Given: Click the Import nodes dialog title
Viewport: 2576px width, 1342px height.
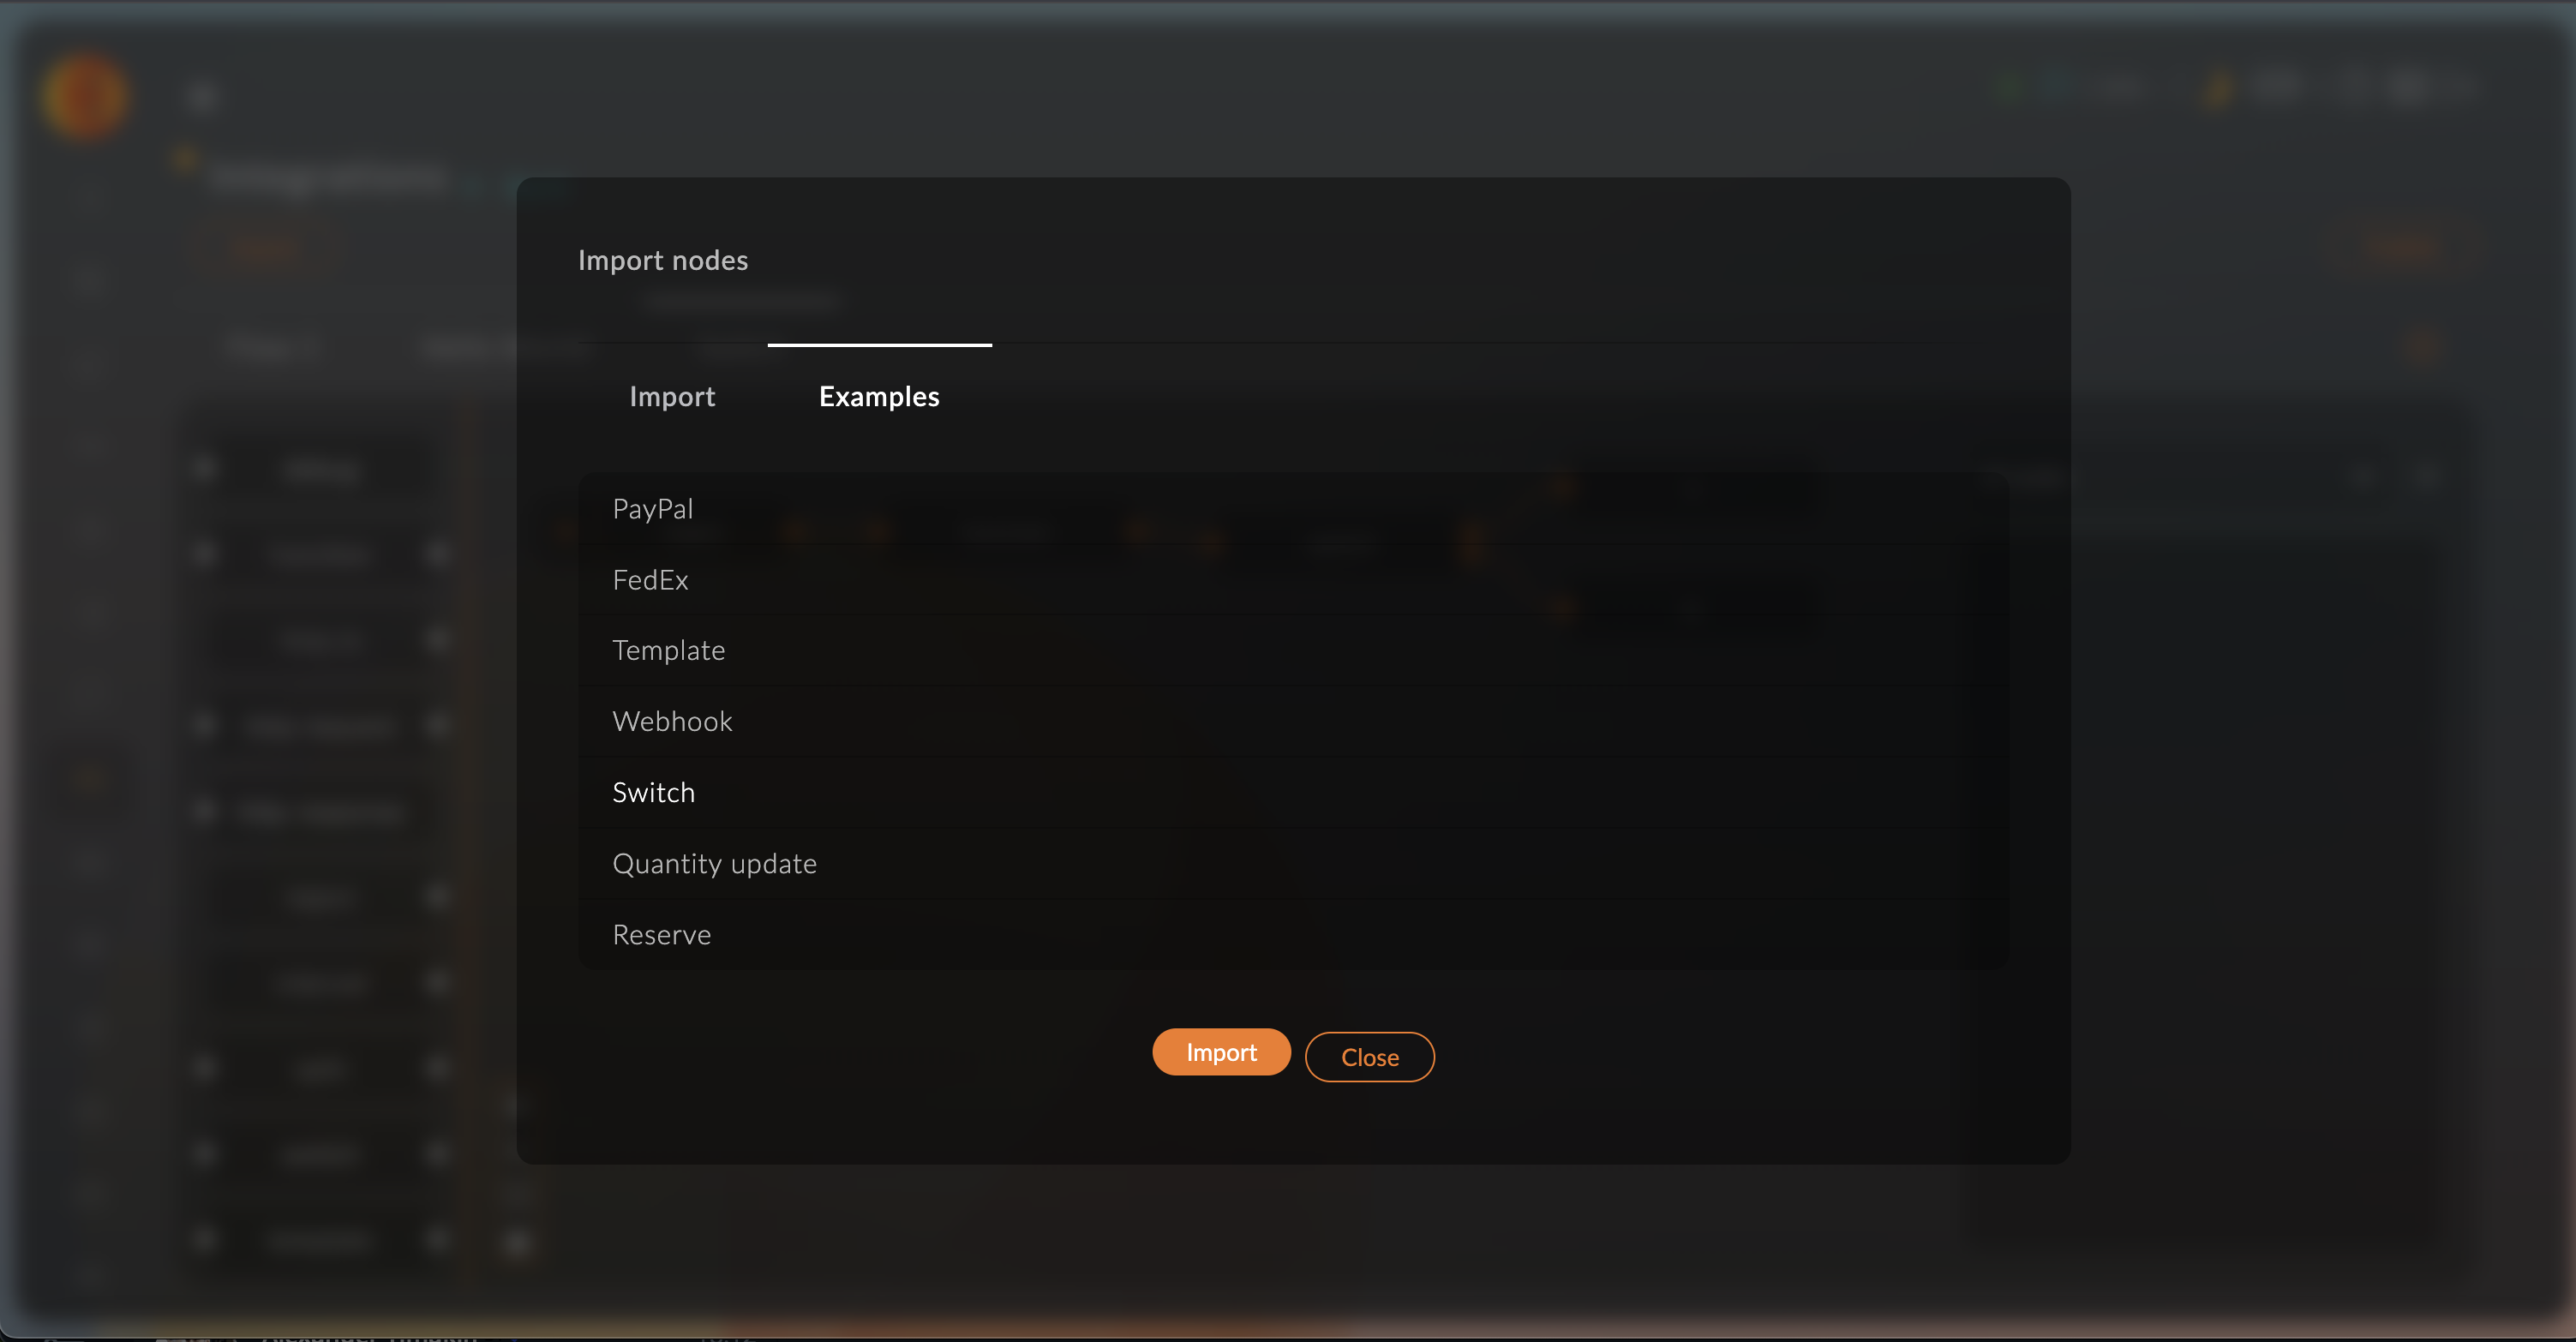Looking at the screenshot, I should [x=663, y=260].
